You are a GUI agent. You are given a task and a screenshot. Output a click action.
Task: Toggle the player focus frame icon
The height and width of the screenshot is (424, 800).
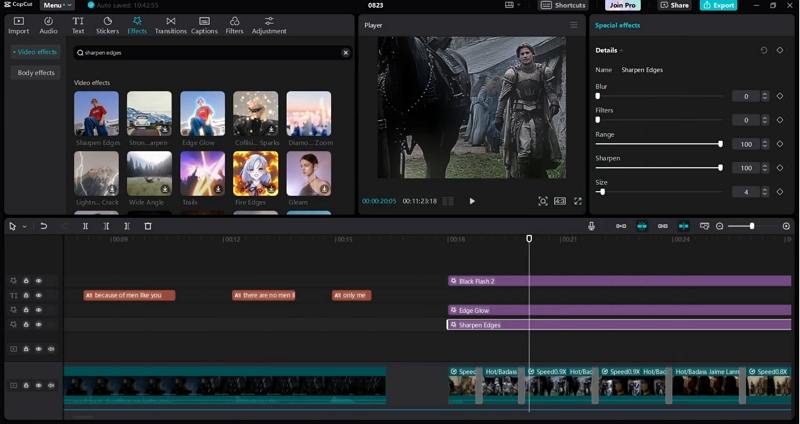[543, 202]
